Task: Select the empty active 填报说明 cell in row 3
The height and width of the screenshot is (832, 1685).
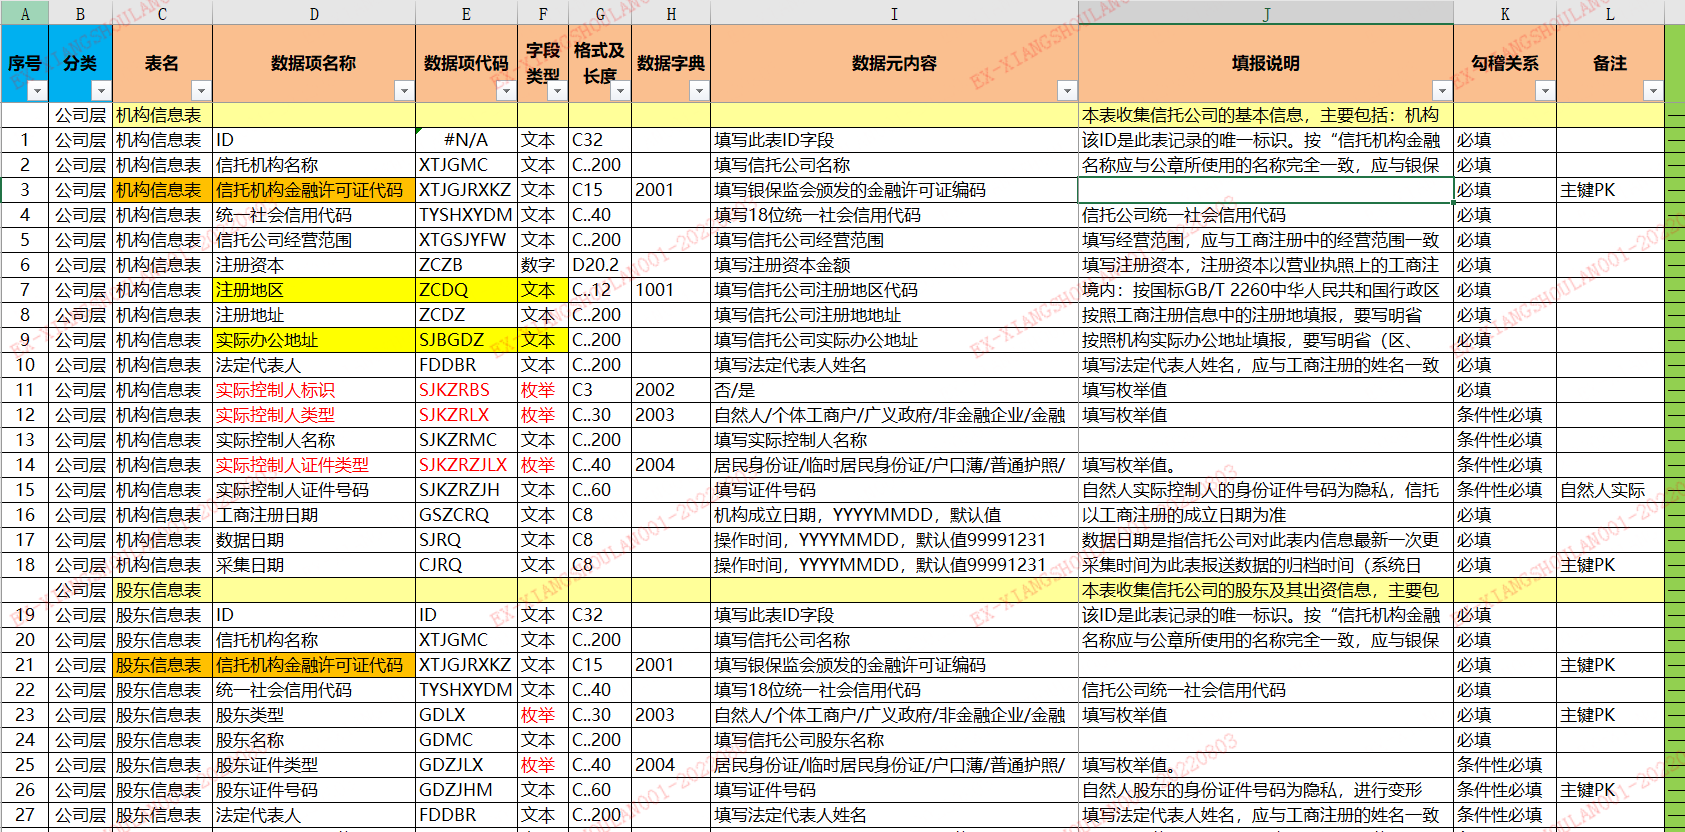Action: point(1266,190)
